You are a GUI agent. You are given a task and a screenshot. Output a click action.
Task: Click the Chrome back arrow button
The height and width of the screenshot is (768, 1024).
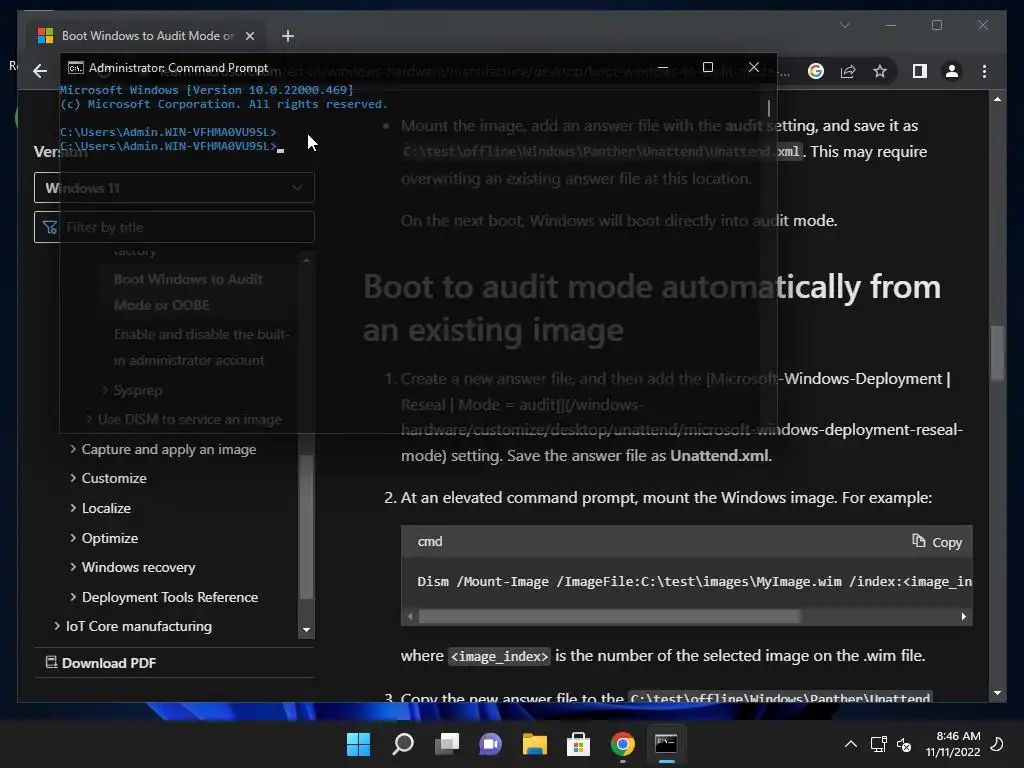click(40, 71)
